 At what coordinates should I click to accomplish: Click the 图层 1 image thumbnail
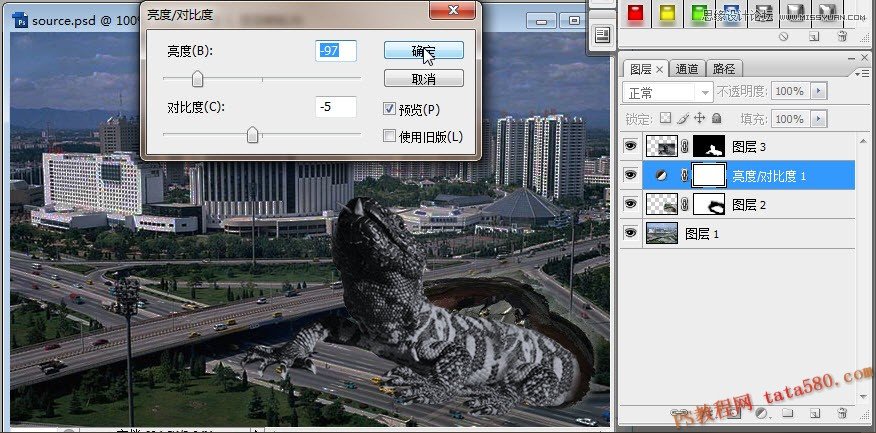tap(662, 233)
